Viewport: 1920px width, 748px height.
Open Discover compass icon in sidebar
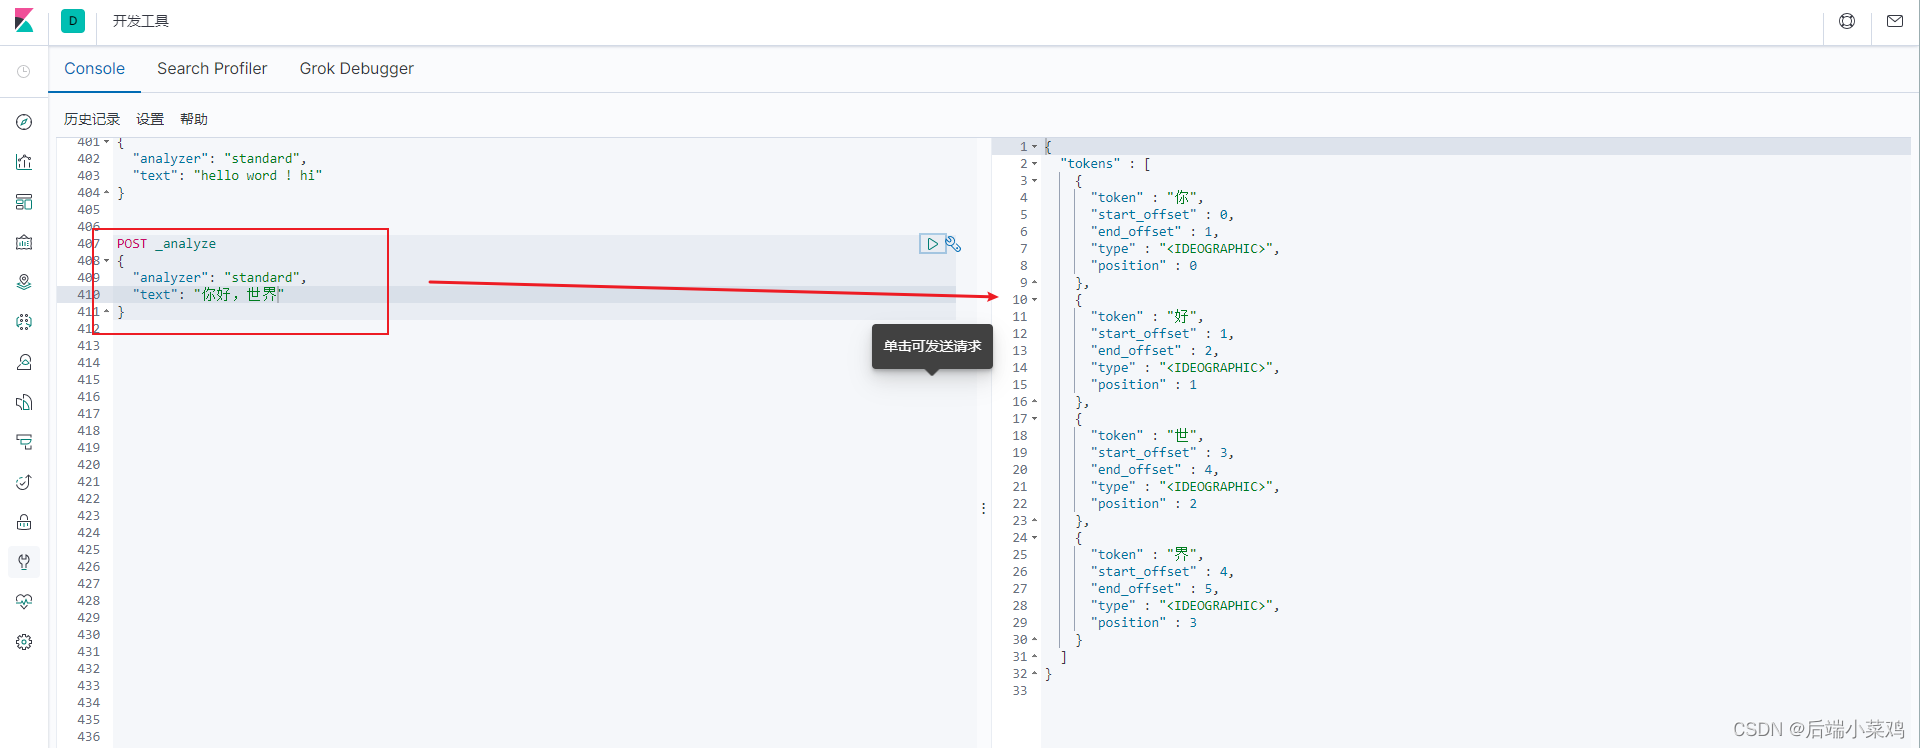(24, 122)
